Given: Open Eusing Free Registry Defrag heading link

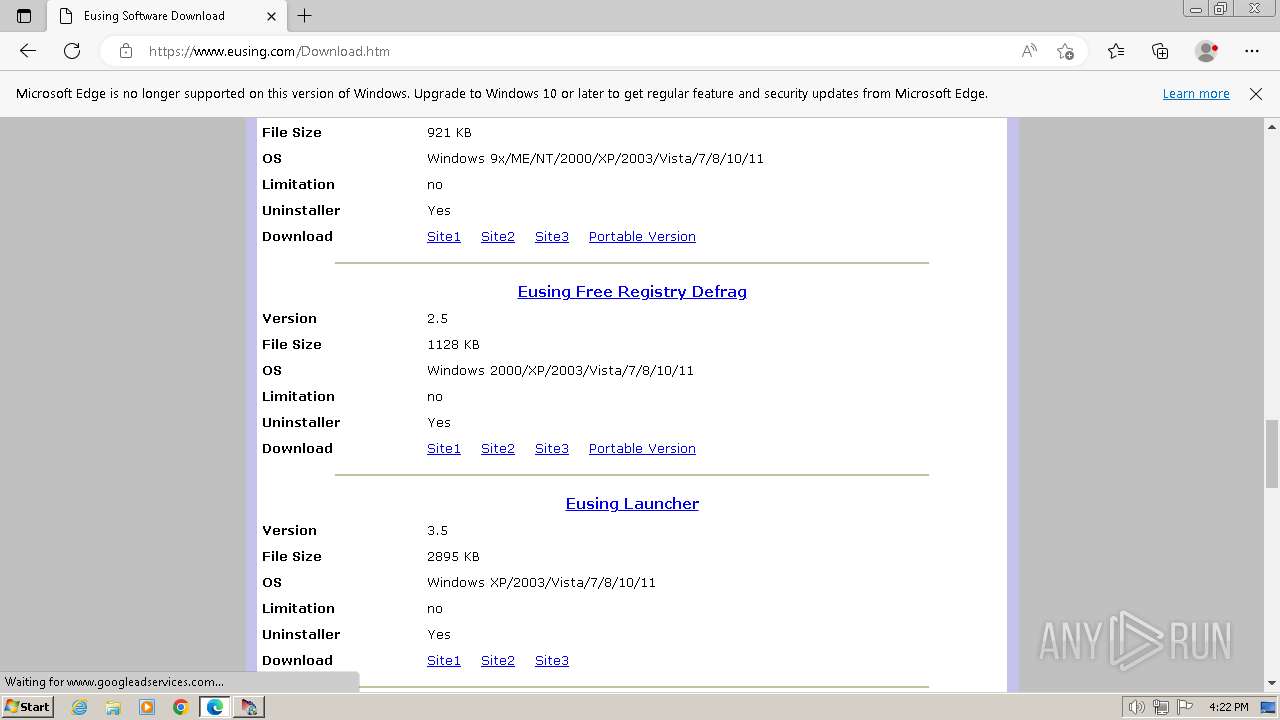Looking at the screenshot, I should 632,292.
